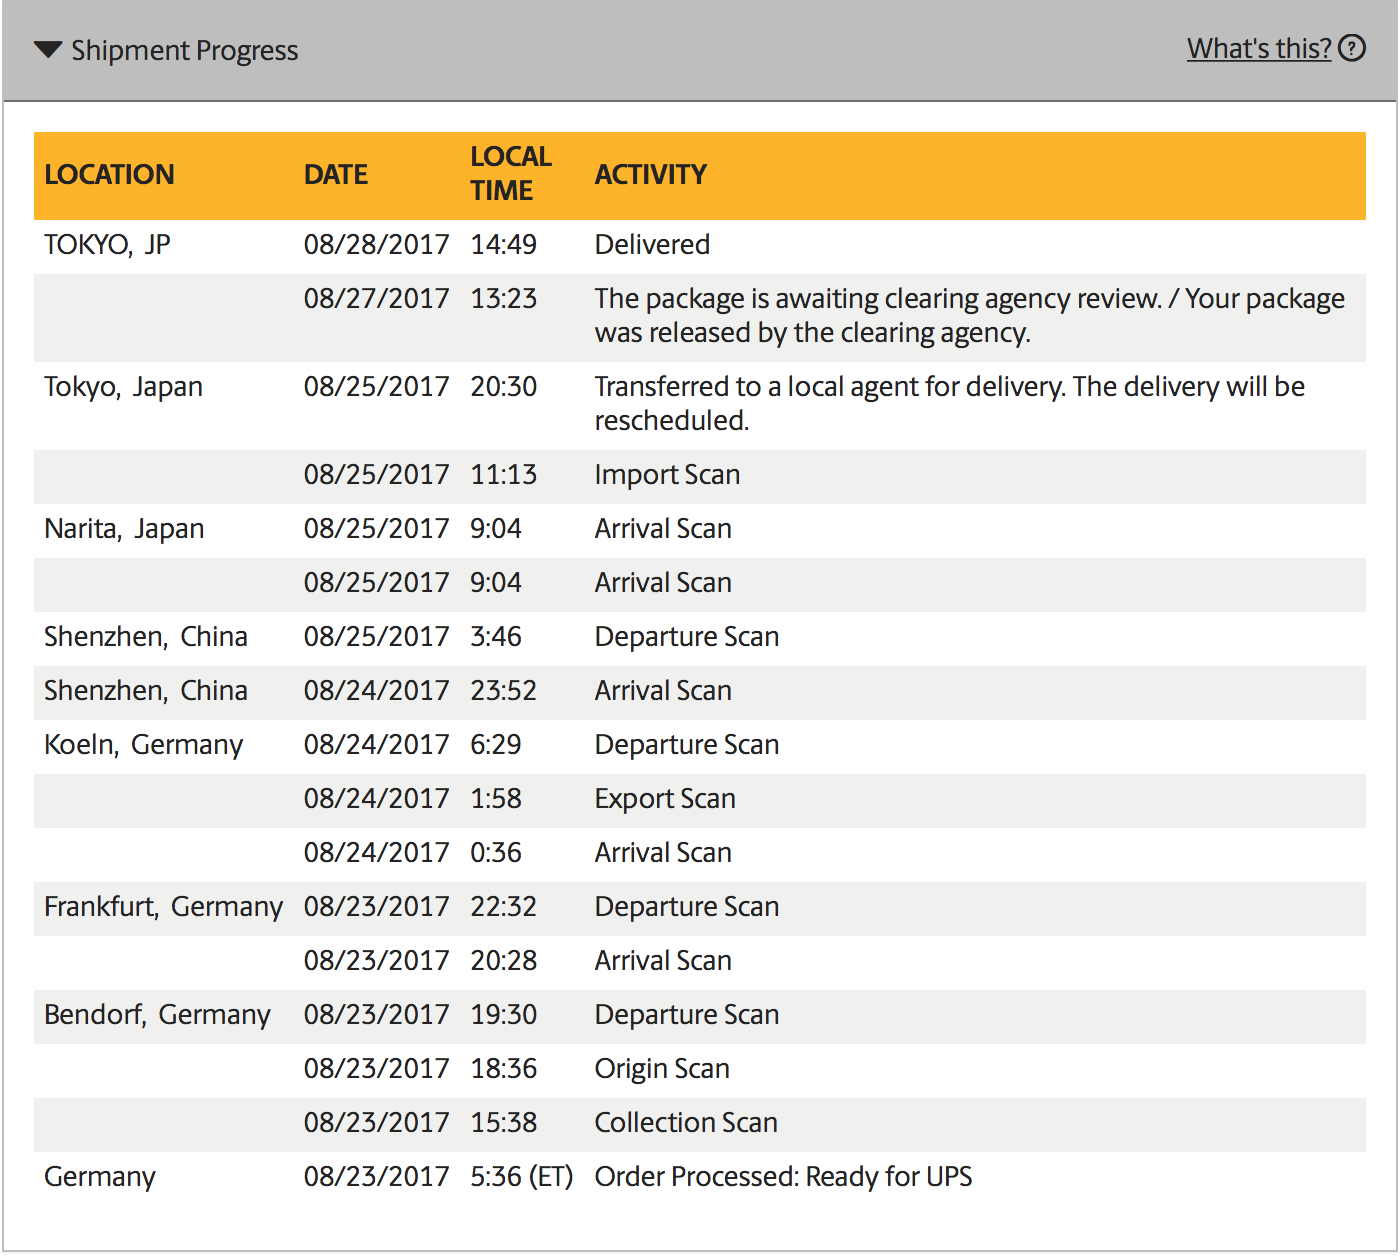Select the LOCAL TIME column header
This screenshot has height=1256, width=1400.
[x=510, y=173]
